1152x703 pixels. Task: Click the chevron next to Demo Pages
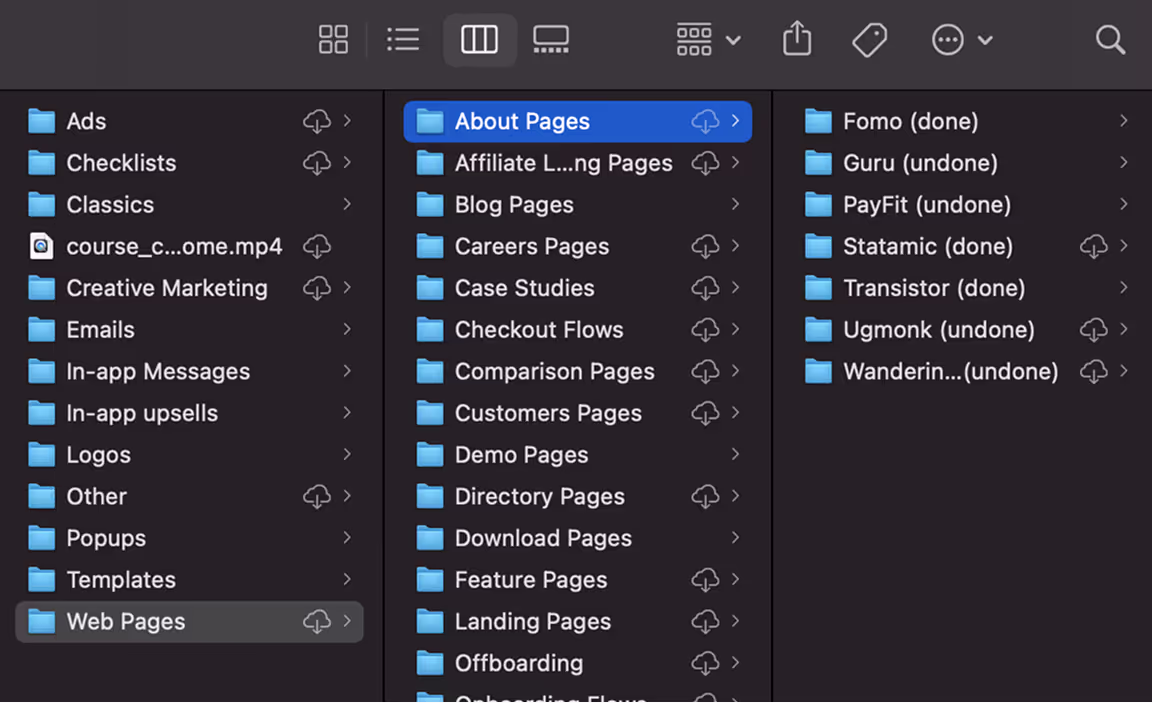coord(735,455)
